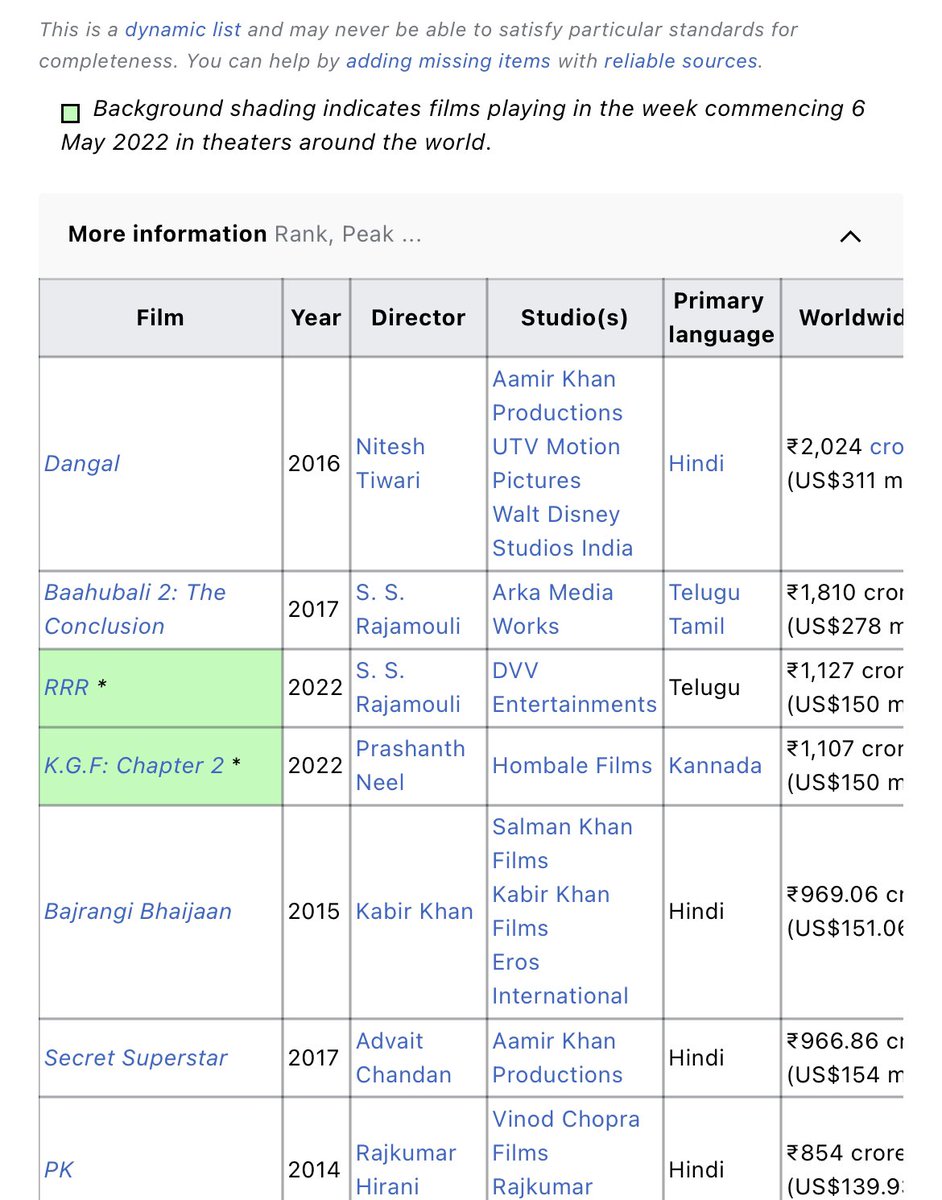Click the green shading legend square
Viewport: 942px width, 1200px height.
tap(71, 111)
